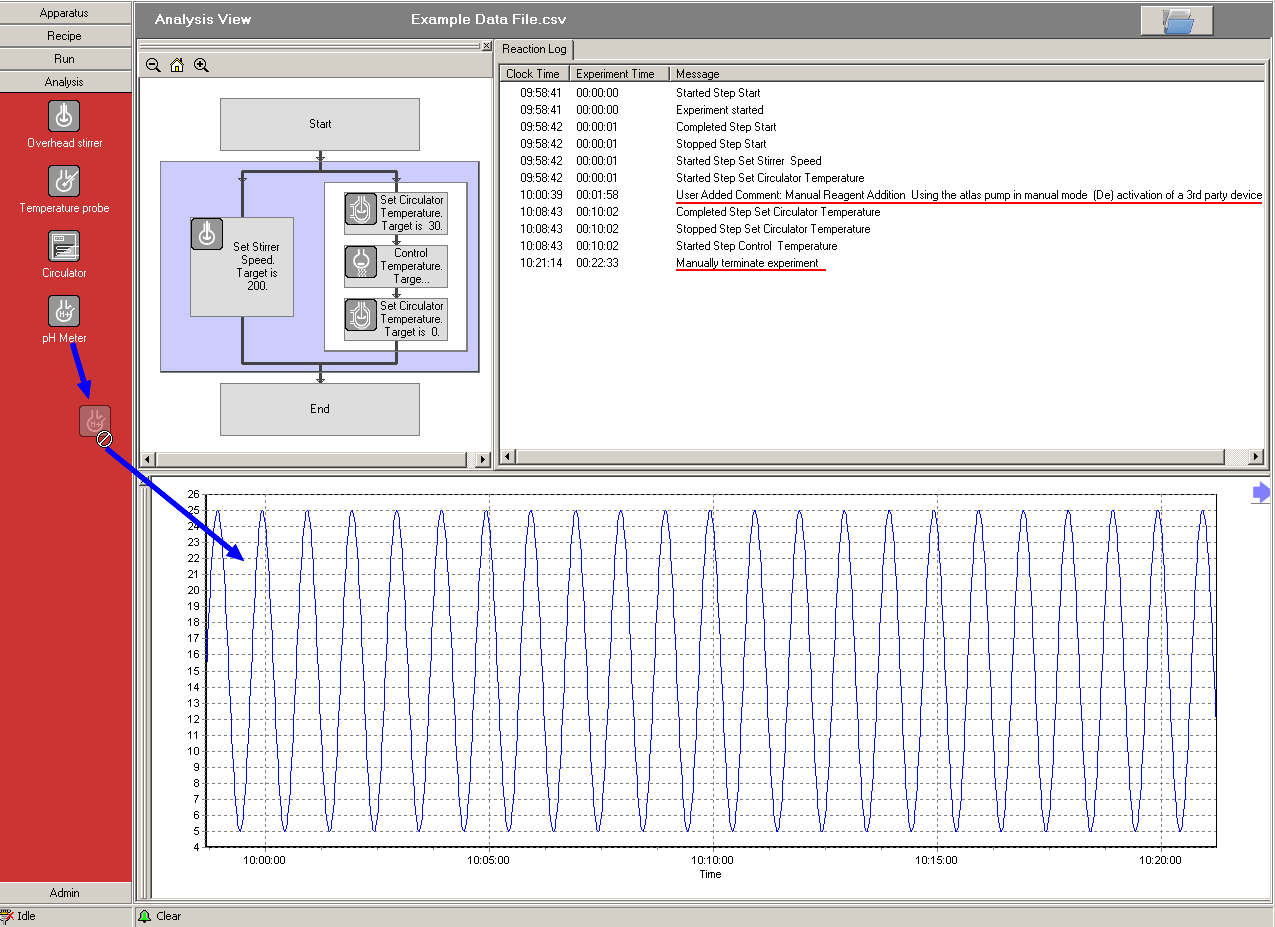Select the pH Meter icon
The height and width of the screenshot is (927, 1275).
pyautogui.click(x=64, y=311)
